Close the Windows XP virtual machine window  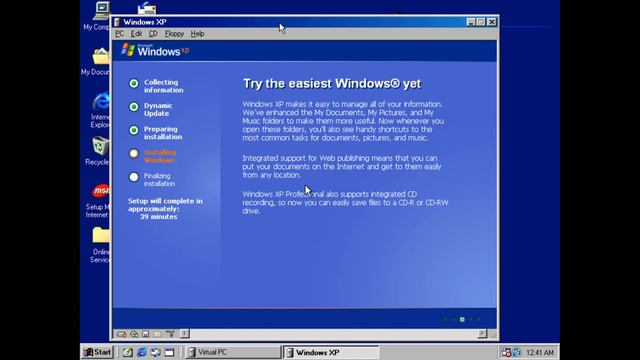click(x=492, y=22)
